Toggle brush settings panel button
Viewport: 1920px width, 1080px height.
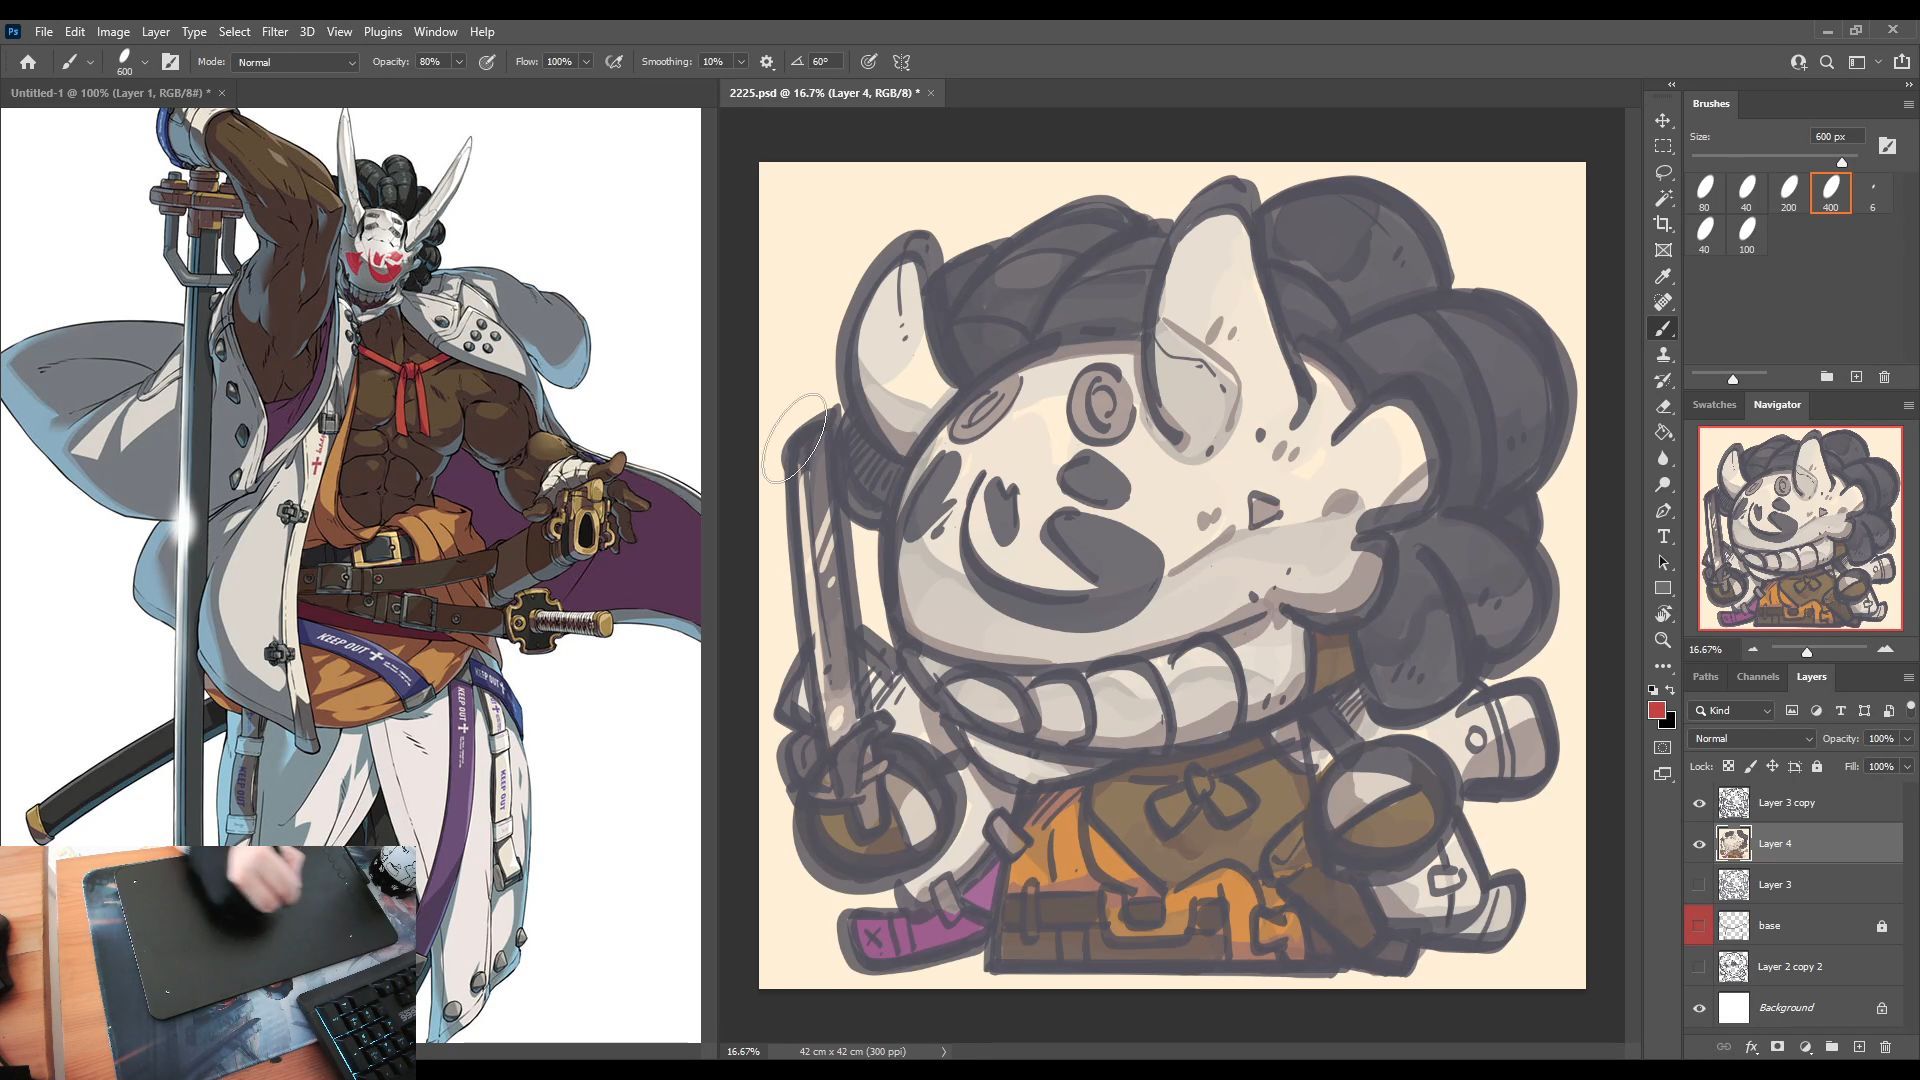click(x=170, y=62)
